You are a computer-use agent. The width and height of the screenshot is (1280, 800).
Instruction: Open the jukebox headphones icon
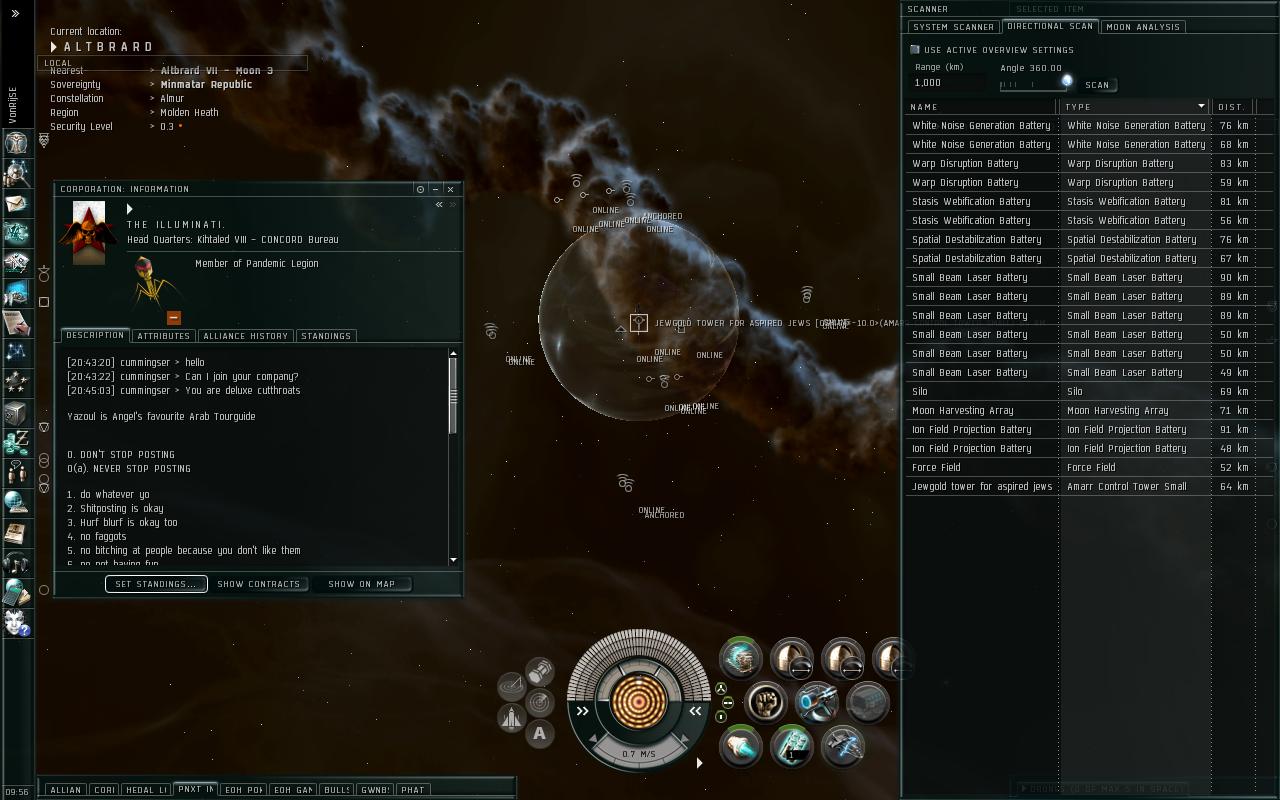pos(16,563)
